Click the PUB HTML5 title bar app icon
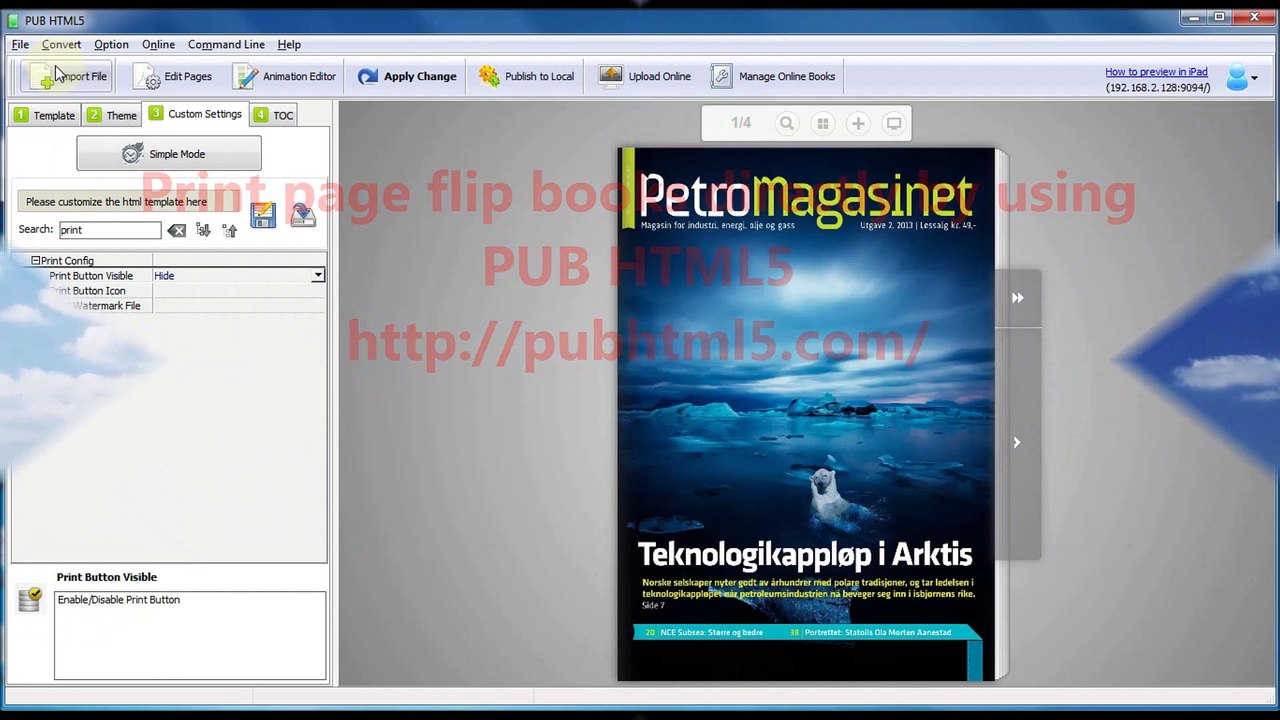 [x=13, y=20]
